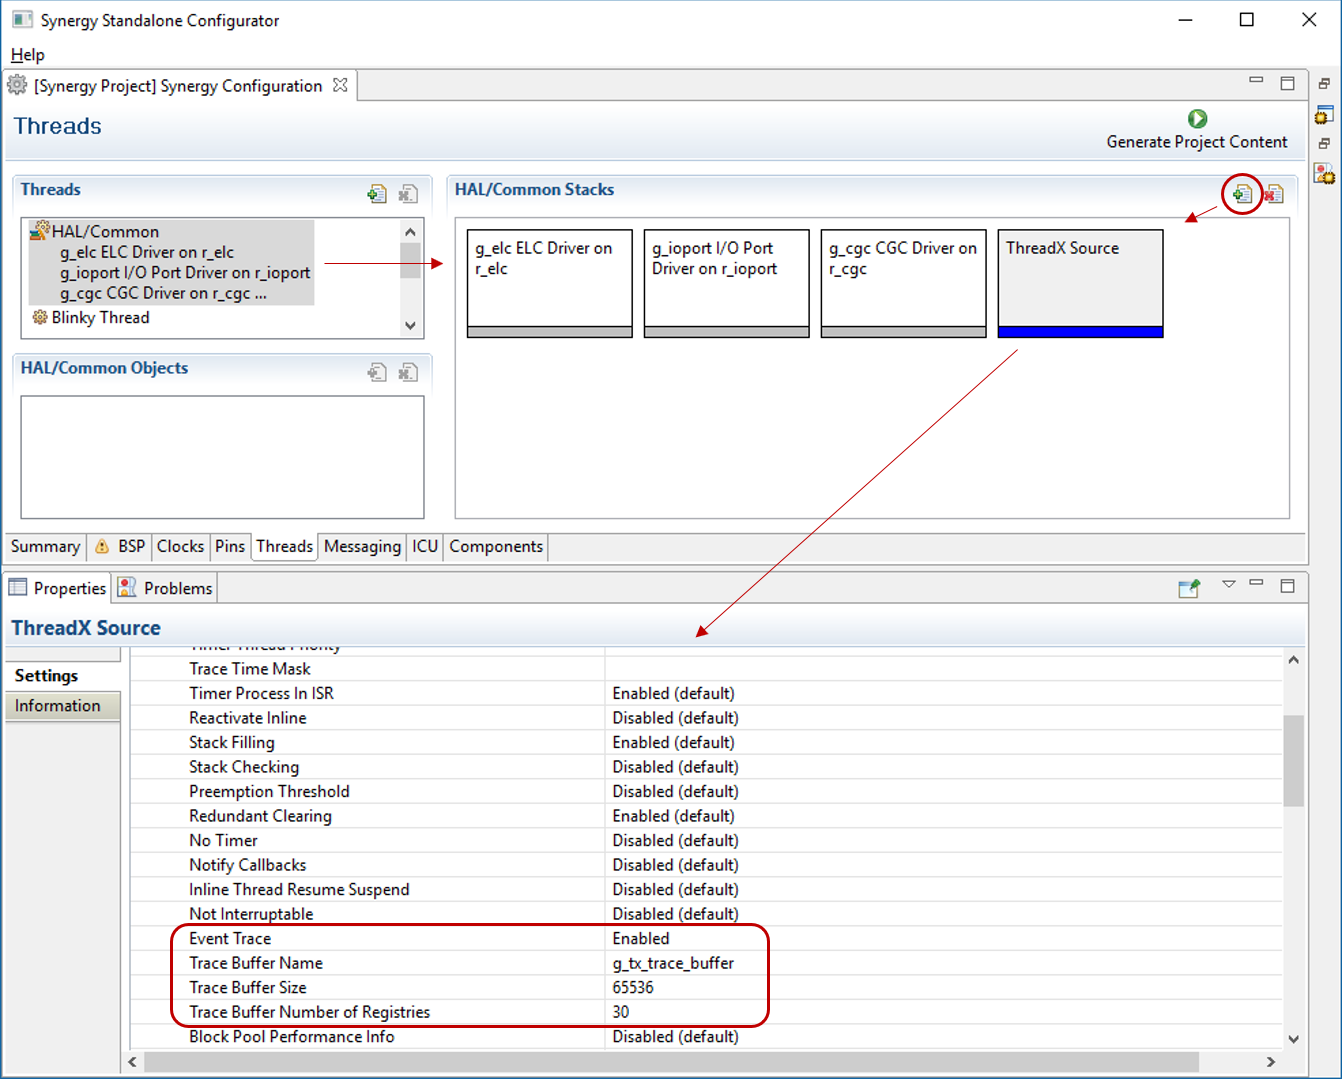Click the restore icon at top right sidebar

coord(1324,84)
